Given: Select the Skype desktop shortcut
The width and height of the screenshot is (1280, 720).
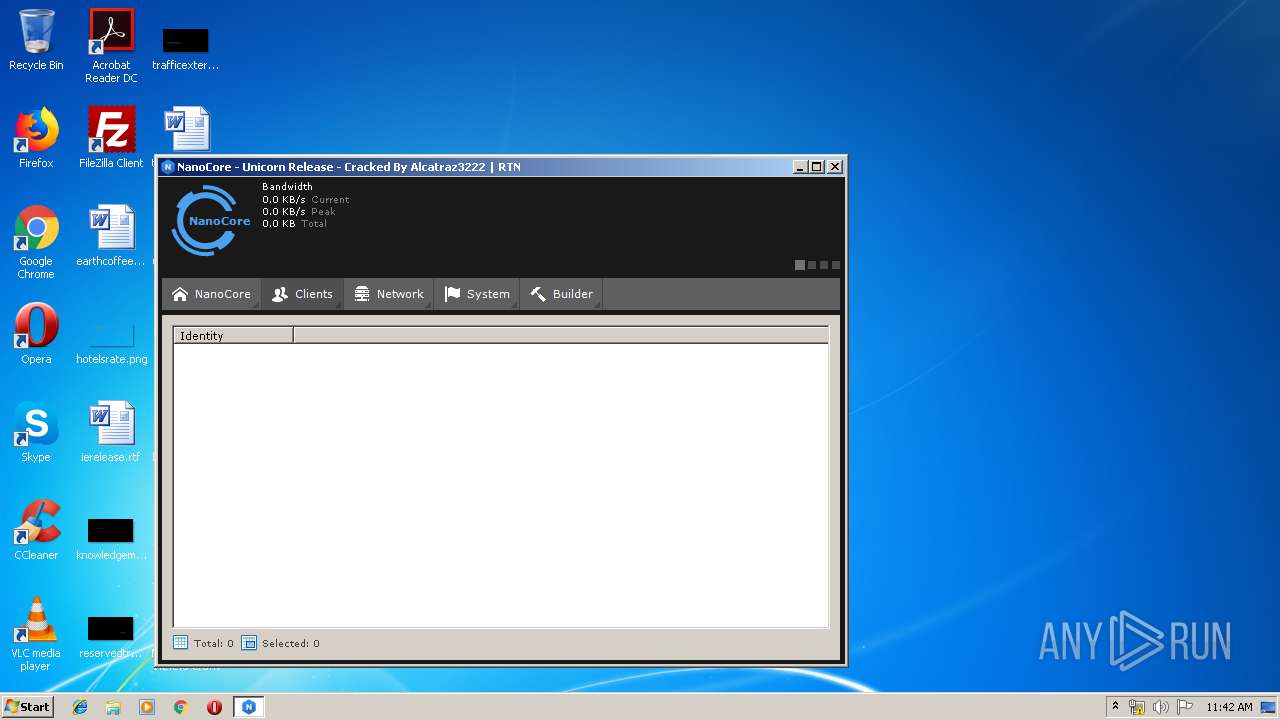Looking at the screenshot, I should [x=36, y=432].
